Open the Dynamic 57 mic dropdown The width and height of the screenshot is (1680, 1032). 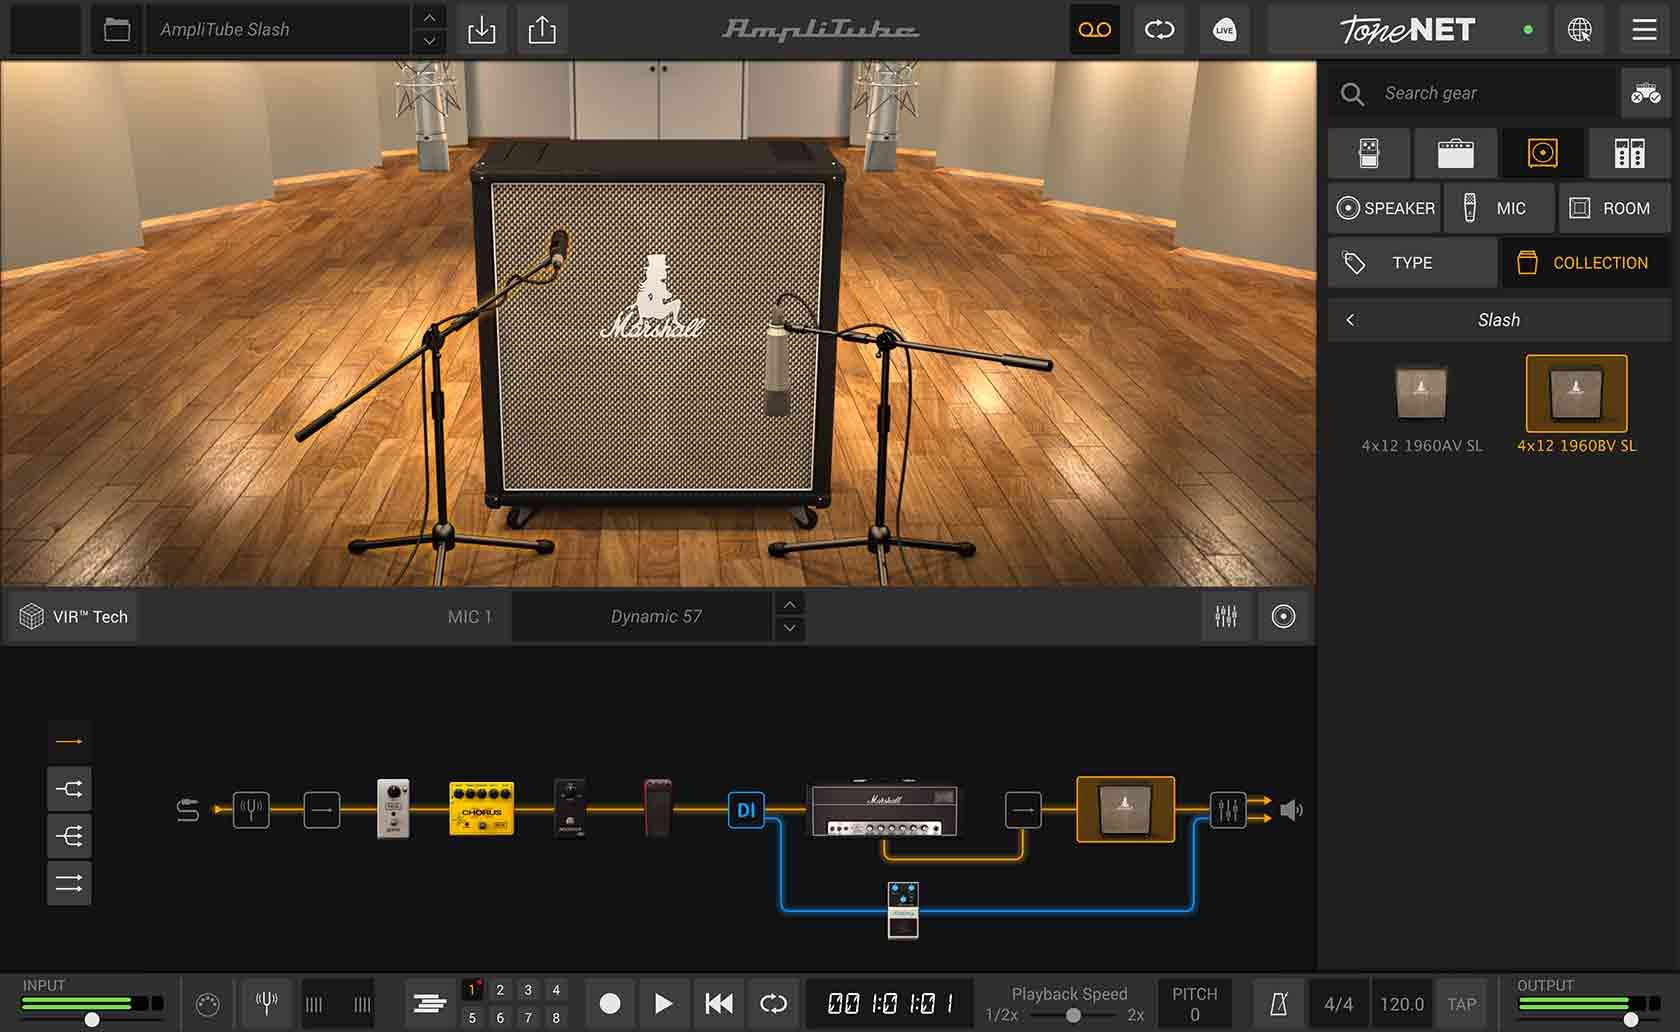point(642,616)
